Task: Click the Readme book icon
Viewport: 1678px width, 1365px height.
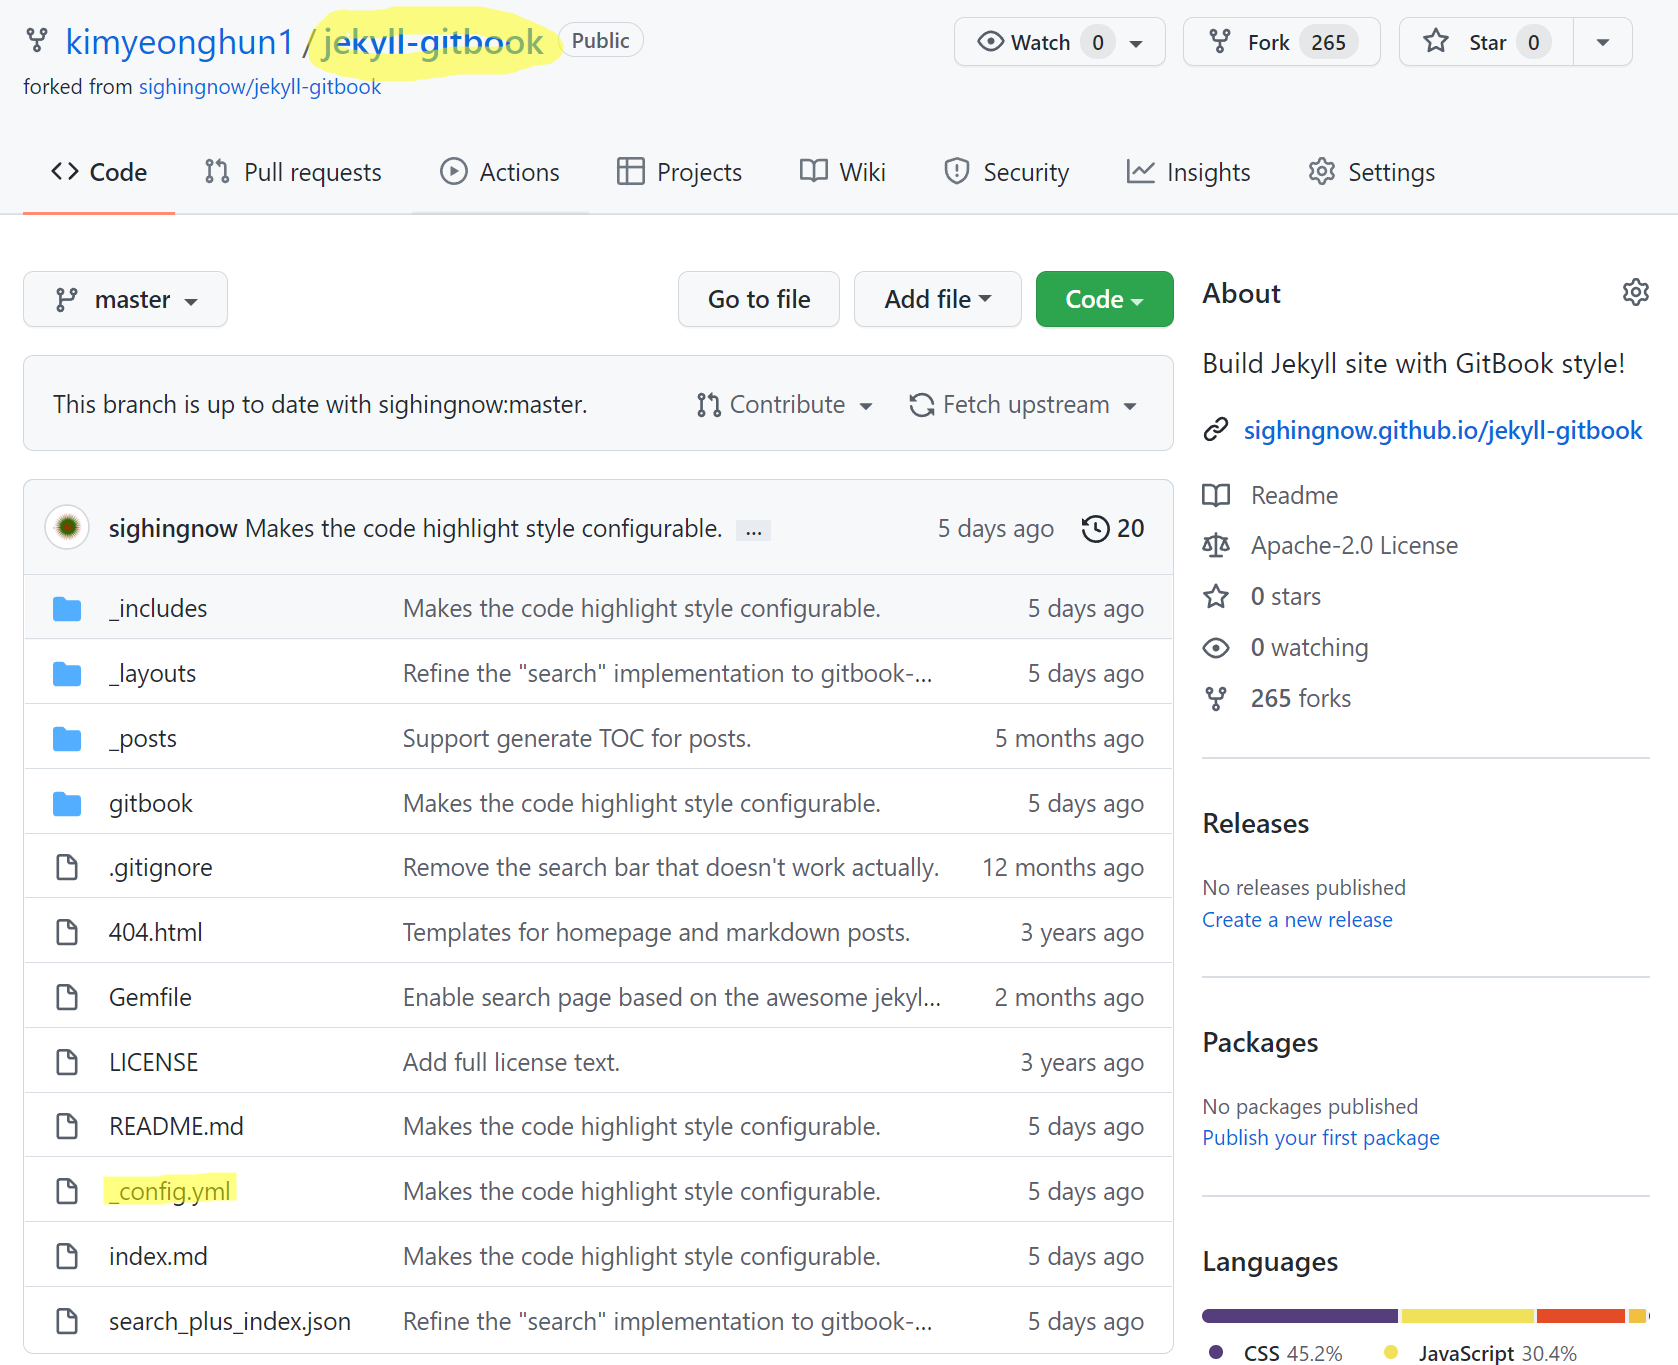Action: point(1216,495)
